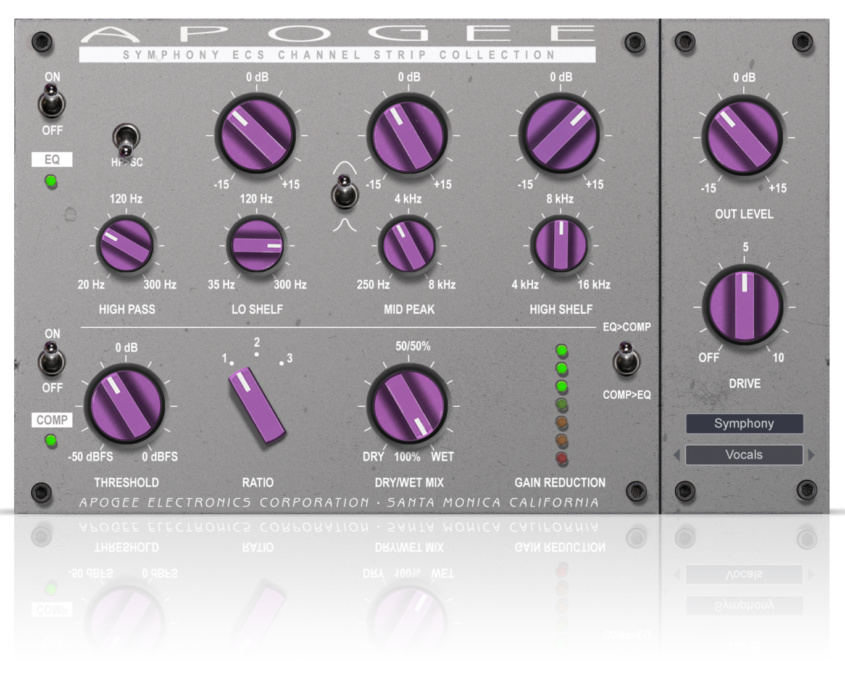Click the Symphony ECS Channel Strip Collection banner
845x684 pixels.
click(x=337, y=55)
